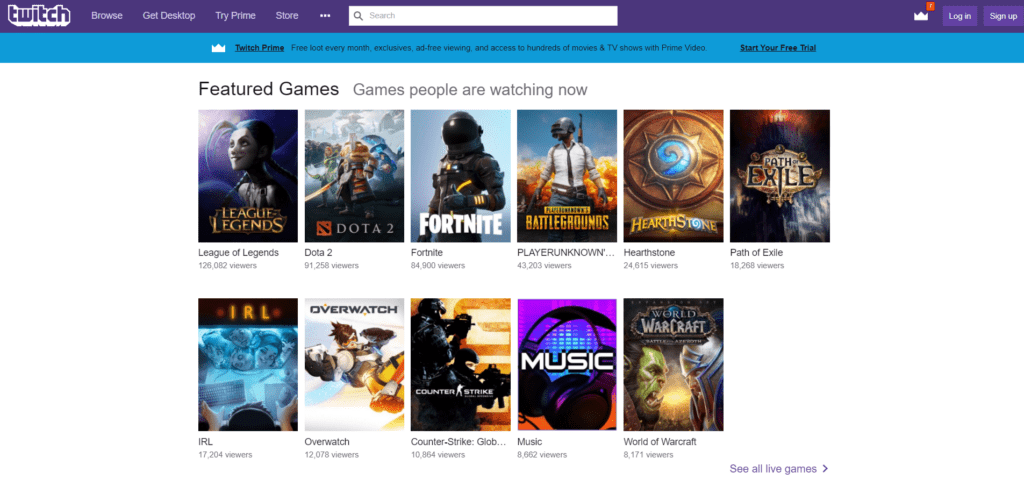Open the League of Legends cover art
Viewport: 1024px width, 487px height.
248,176
